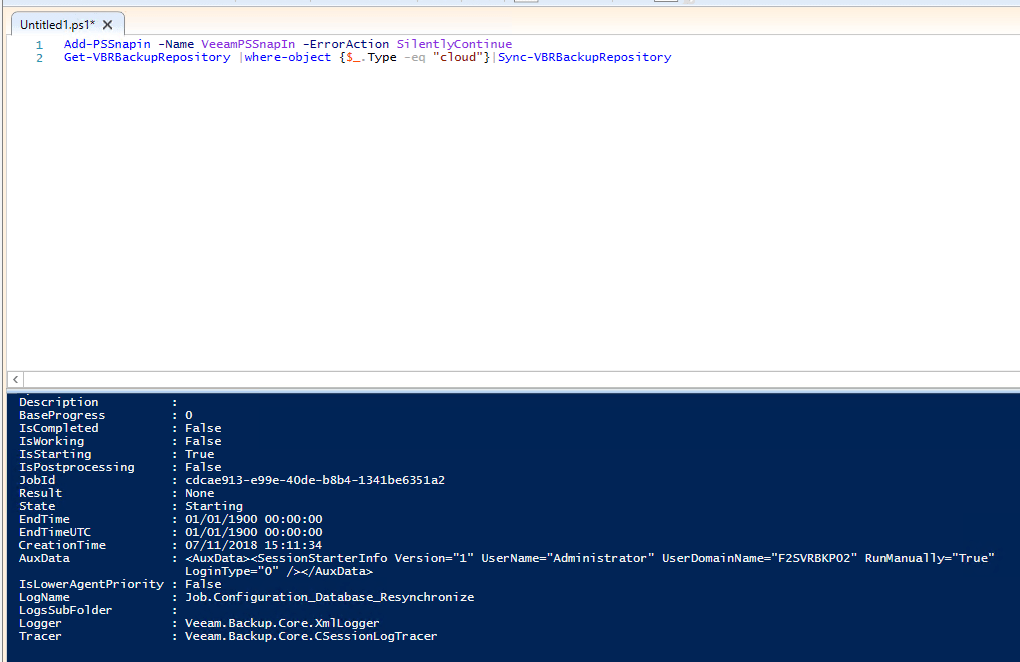1020x662 pixels.
Task: Click line number 2 in the gutter
Action: (39, 57)
